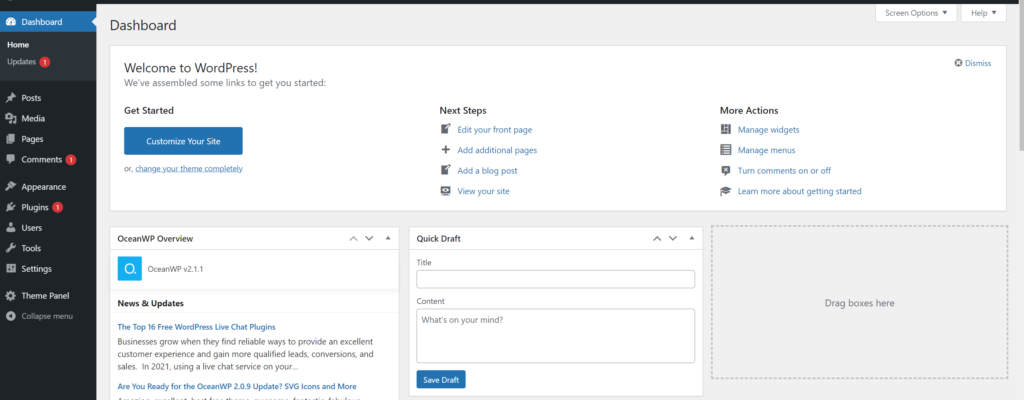The image size is (1024, 400).
Task: Click the pencil icon beside Add a blog post
Action: (x=446, y=171)
